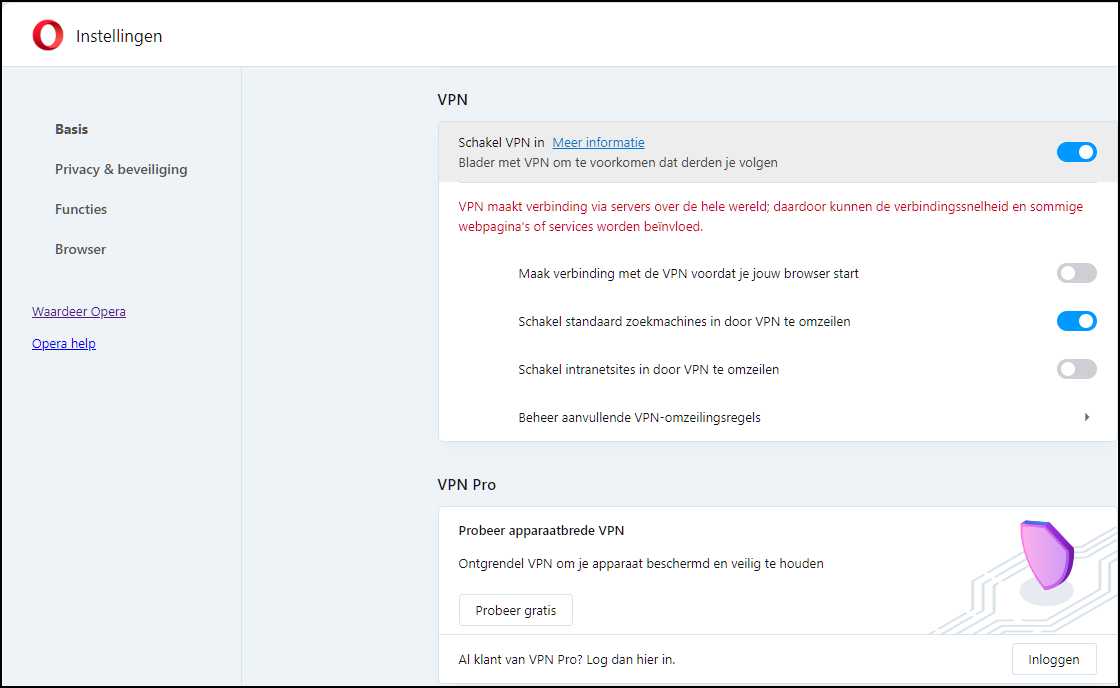Go to Privacy & beveiliging section

pyautogui.click(x=121, y=169)
